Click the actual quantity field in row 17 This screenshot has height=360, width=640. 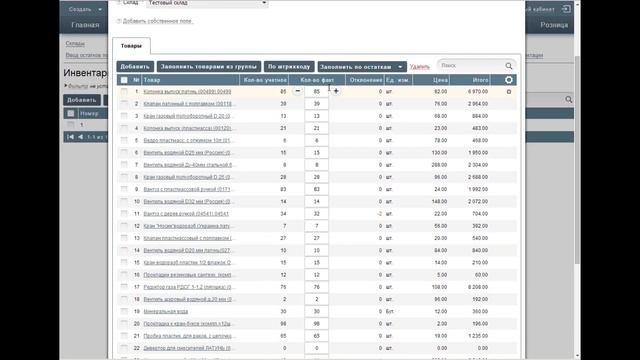coord(316,287)
